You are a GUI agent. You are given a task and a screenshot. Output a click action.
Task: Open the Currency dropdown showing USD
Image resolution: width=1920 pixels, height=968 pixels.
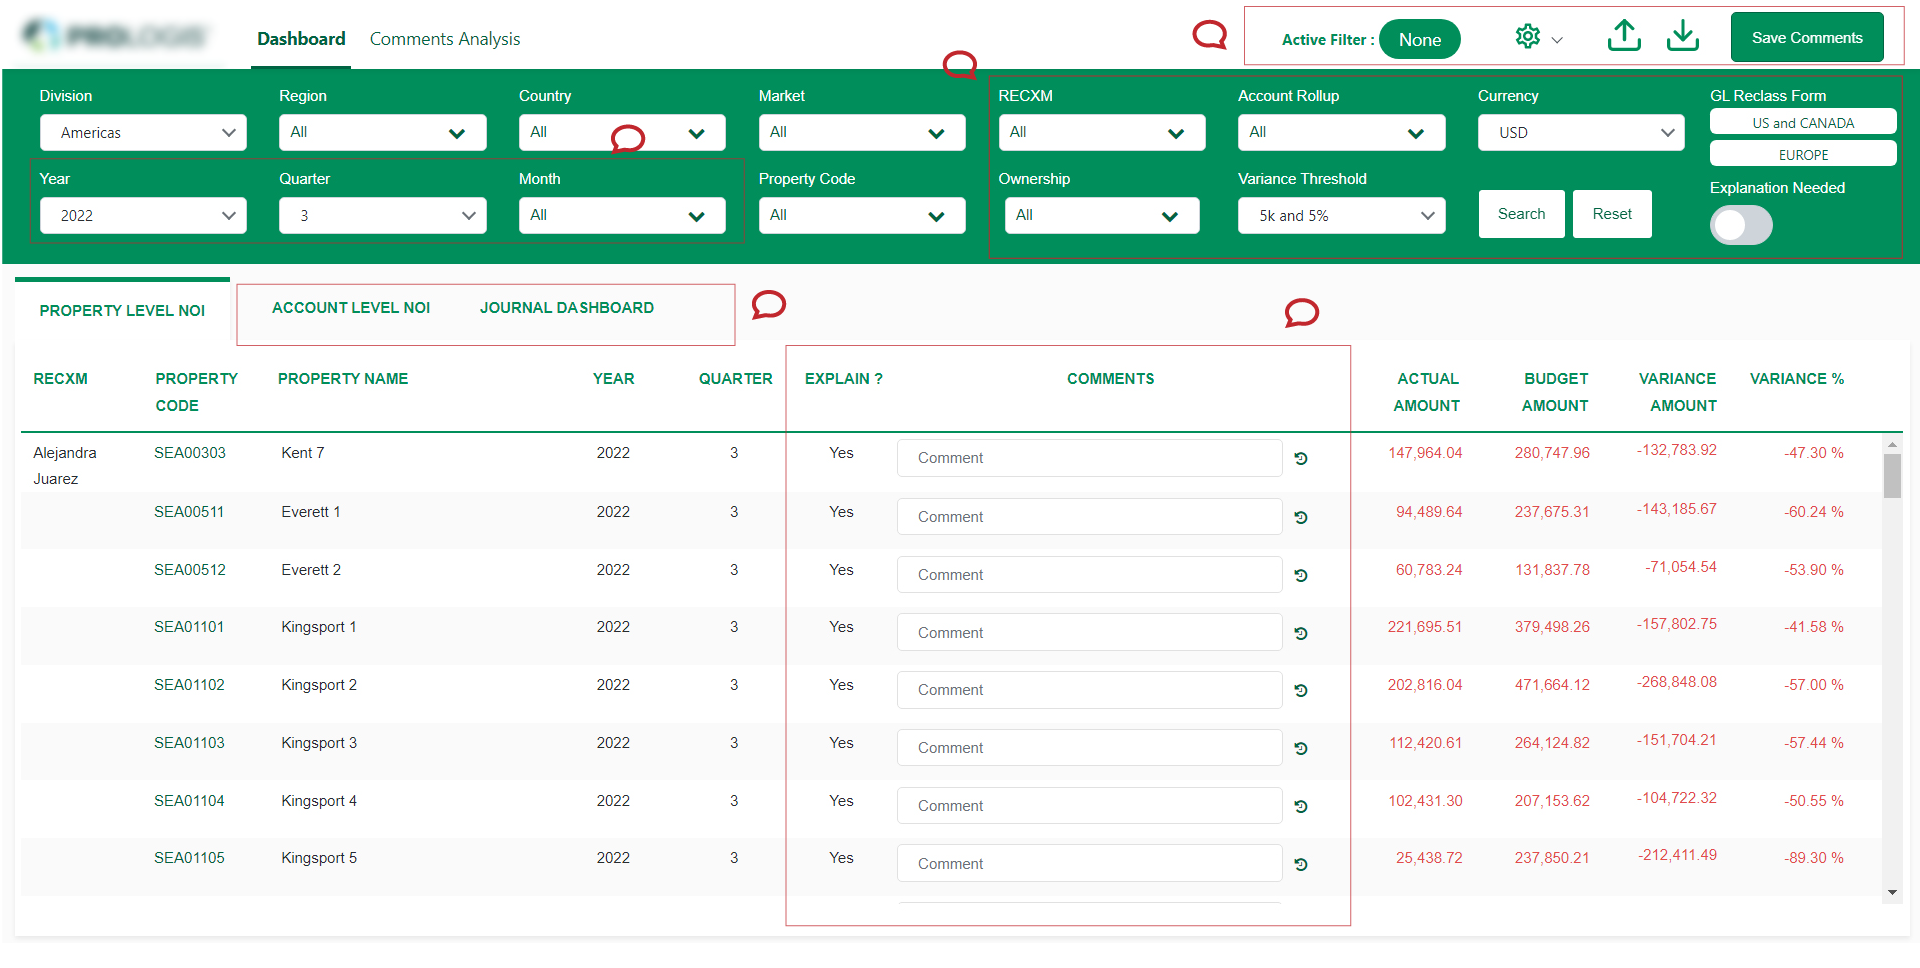coord(1580,133)
